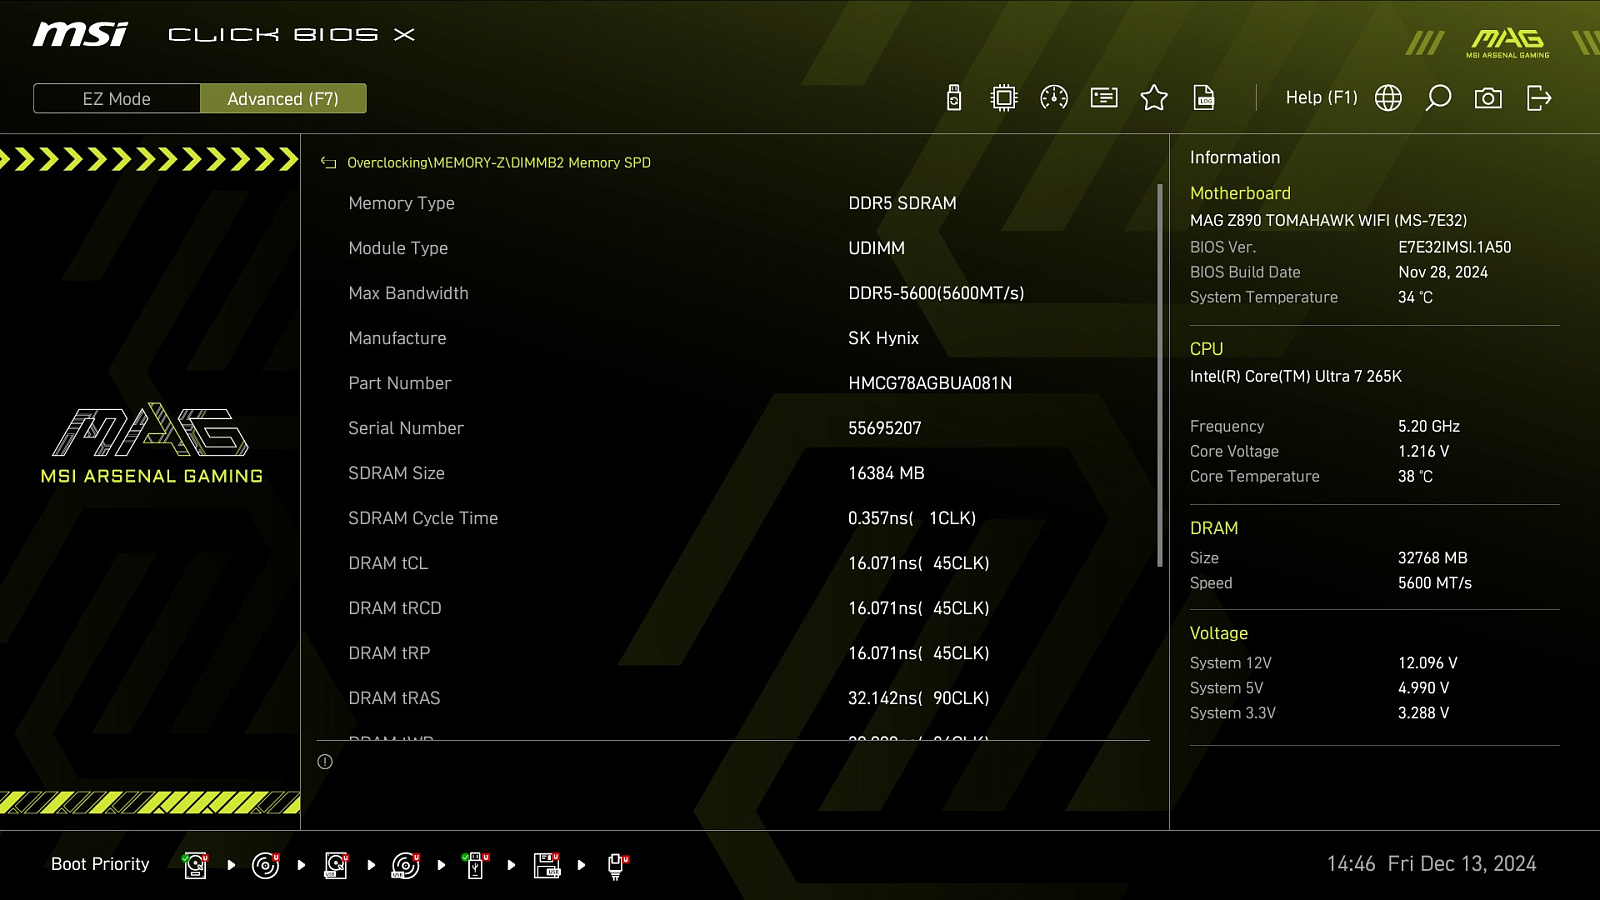Viewport: 1600px width, 900px height.
Task: Select the USB floppy boot device icon
Action: pos(547,865)
